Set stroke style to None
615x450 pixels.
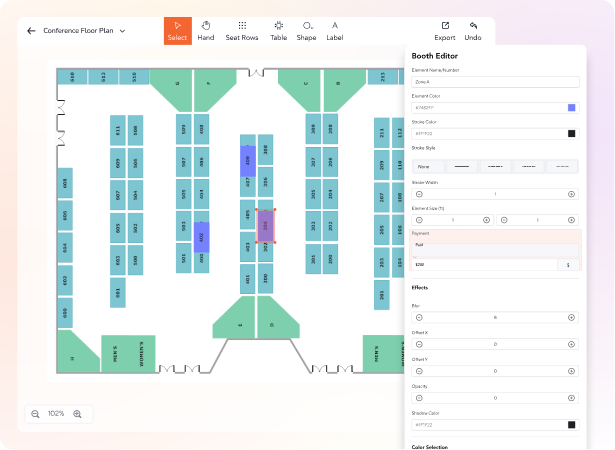[x=428, y=167]
